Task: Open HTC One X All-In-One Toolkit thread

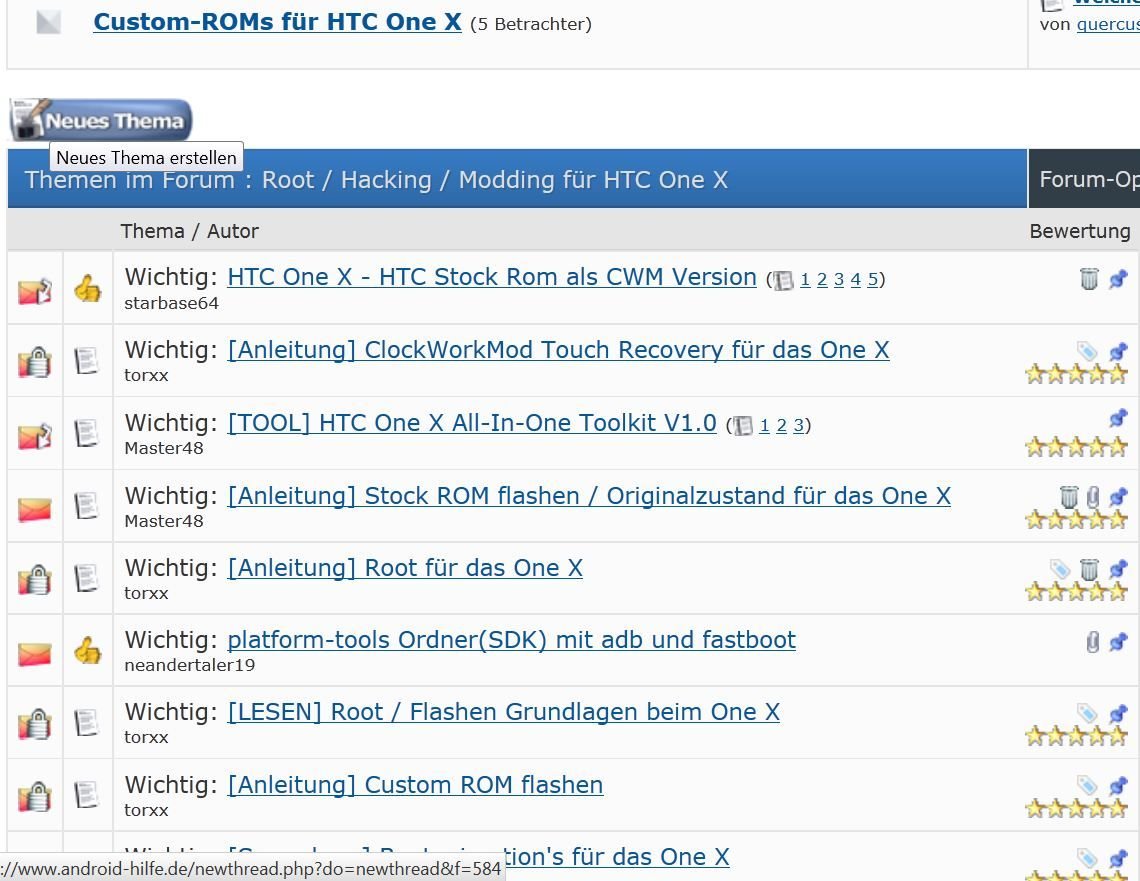Action: (x=472, y=422)
